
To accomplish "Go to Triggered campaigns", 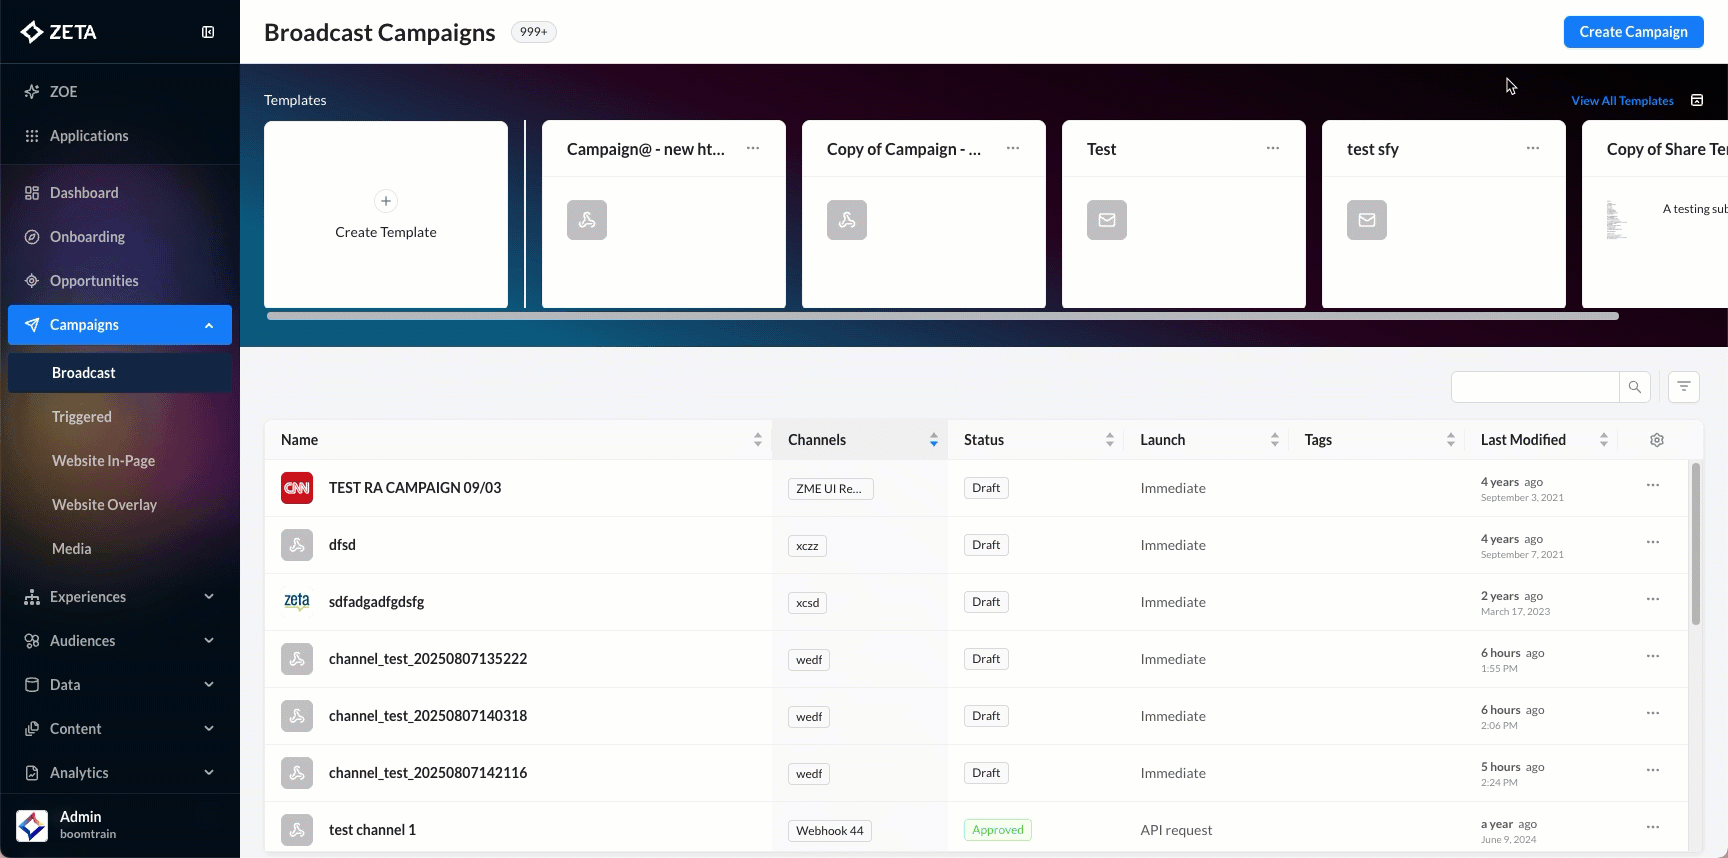I will [82, 417].
